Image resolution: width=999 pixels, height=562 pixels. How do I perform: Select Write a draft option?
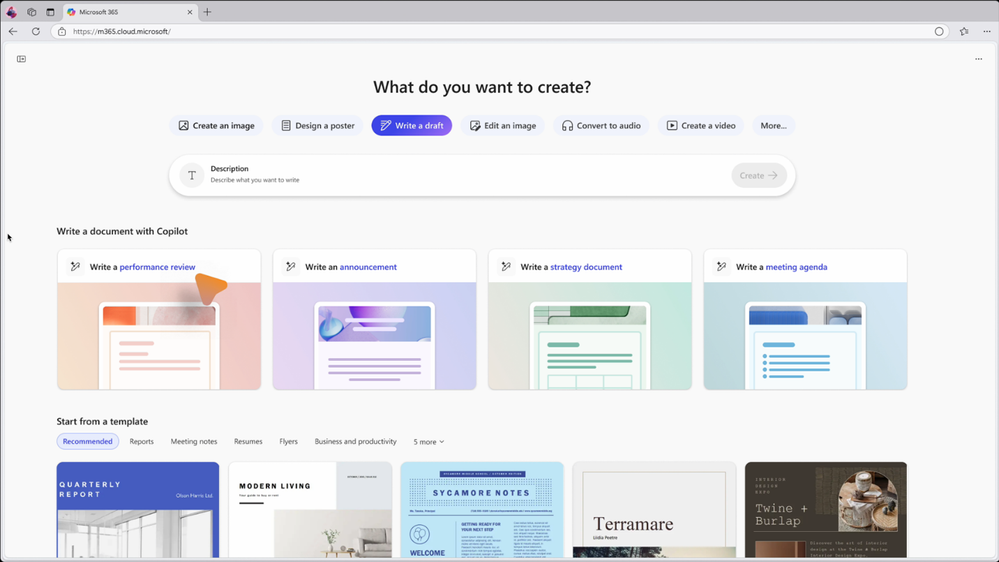(x=412, y=126)
